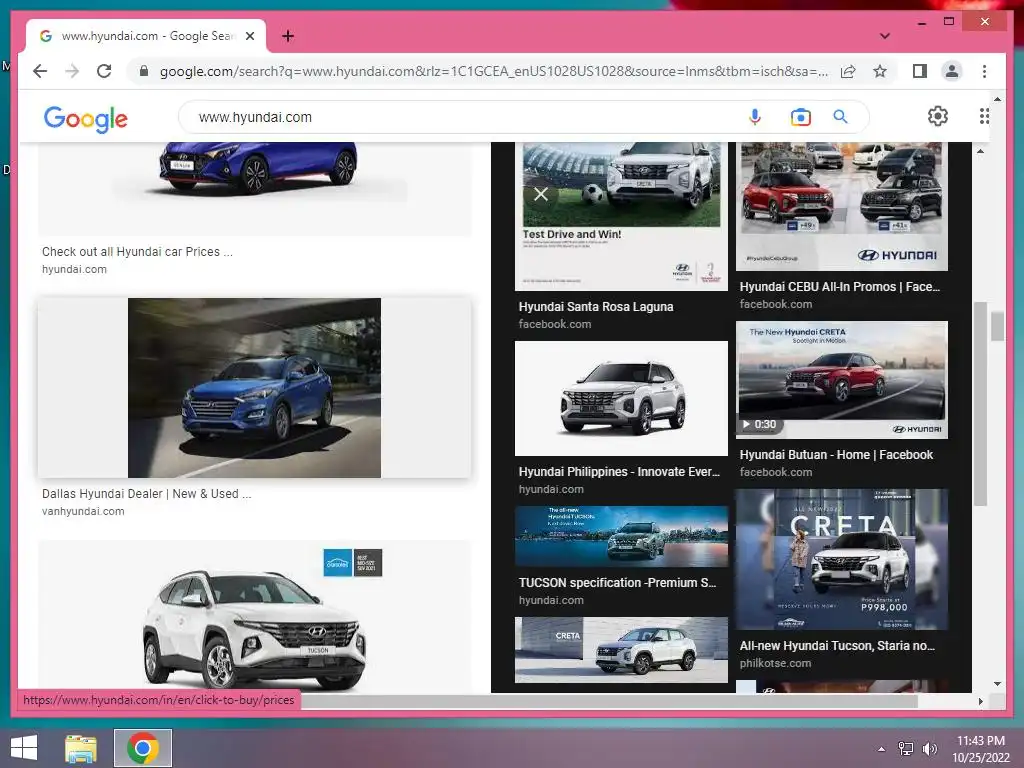Viewport: 1024px width, 768px height.
Task: Open Hyundai lineup image with logo
Action: [x=842, y=206]
